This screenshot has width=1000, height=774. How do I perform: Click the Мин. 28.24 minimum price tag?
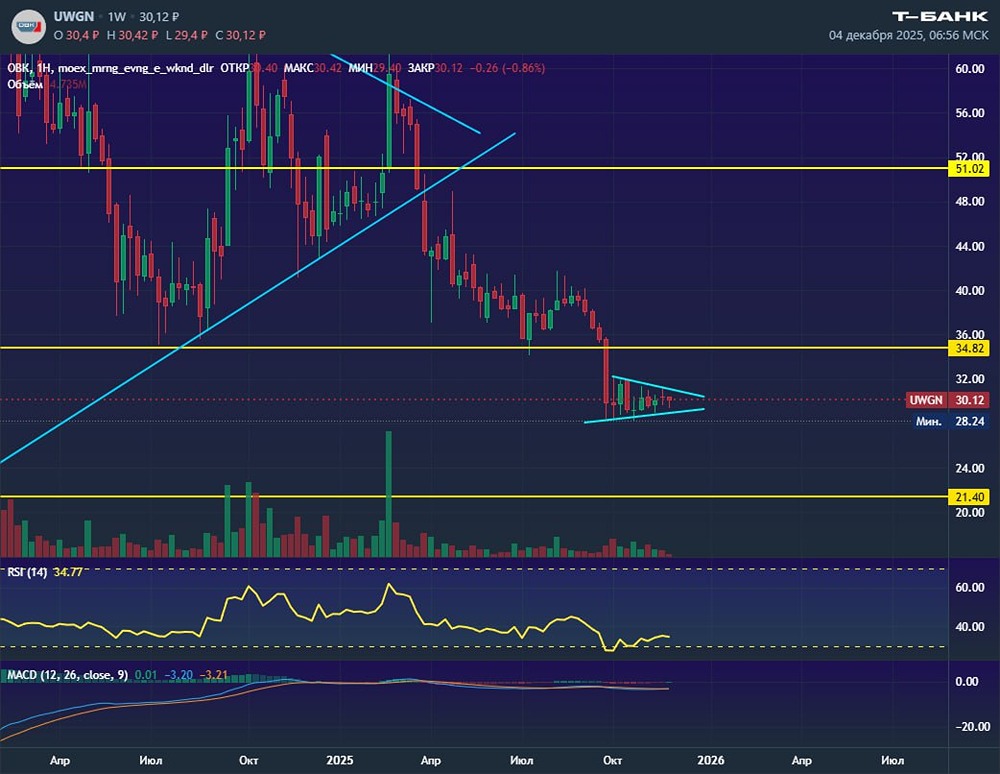(x=950, y=421)
